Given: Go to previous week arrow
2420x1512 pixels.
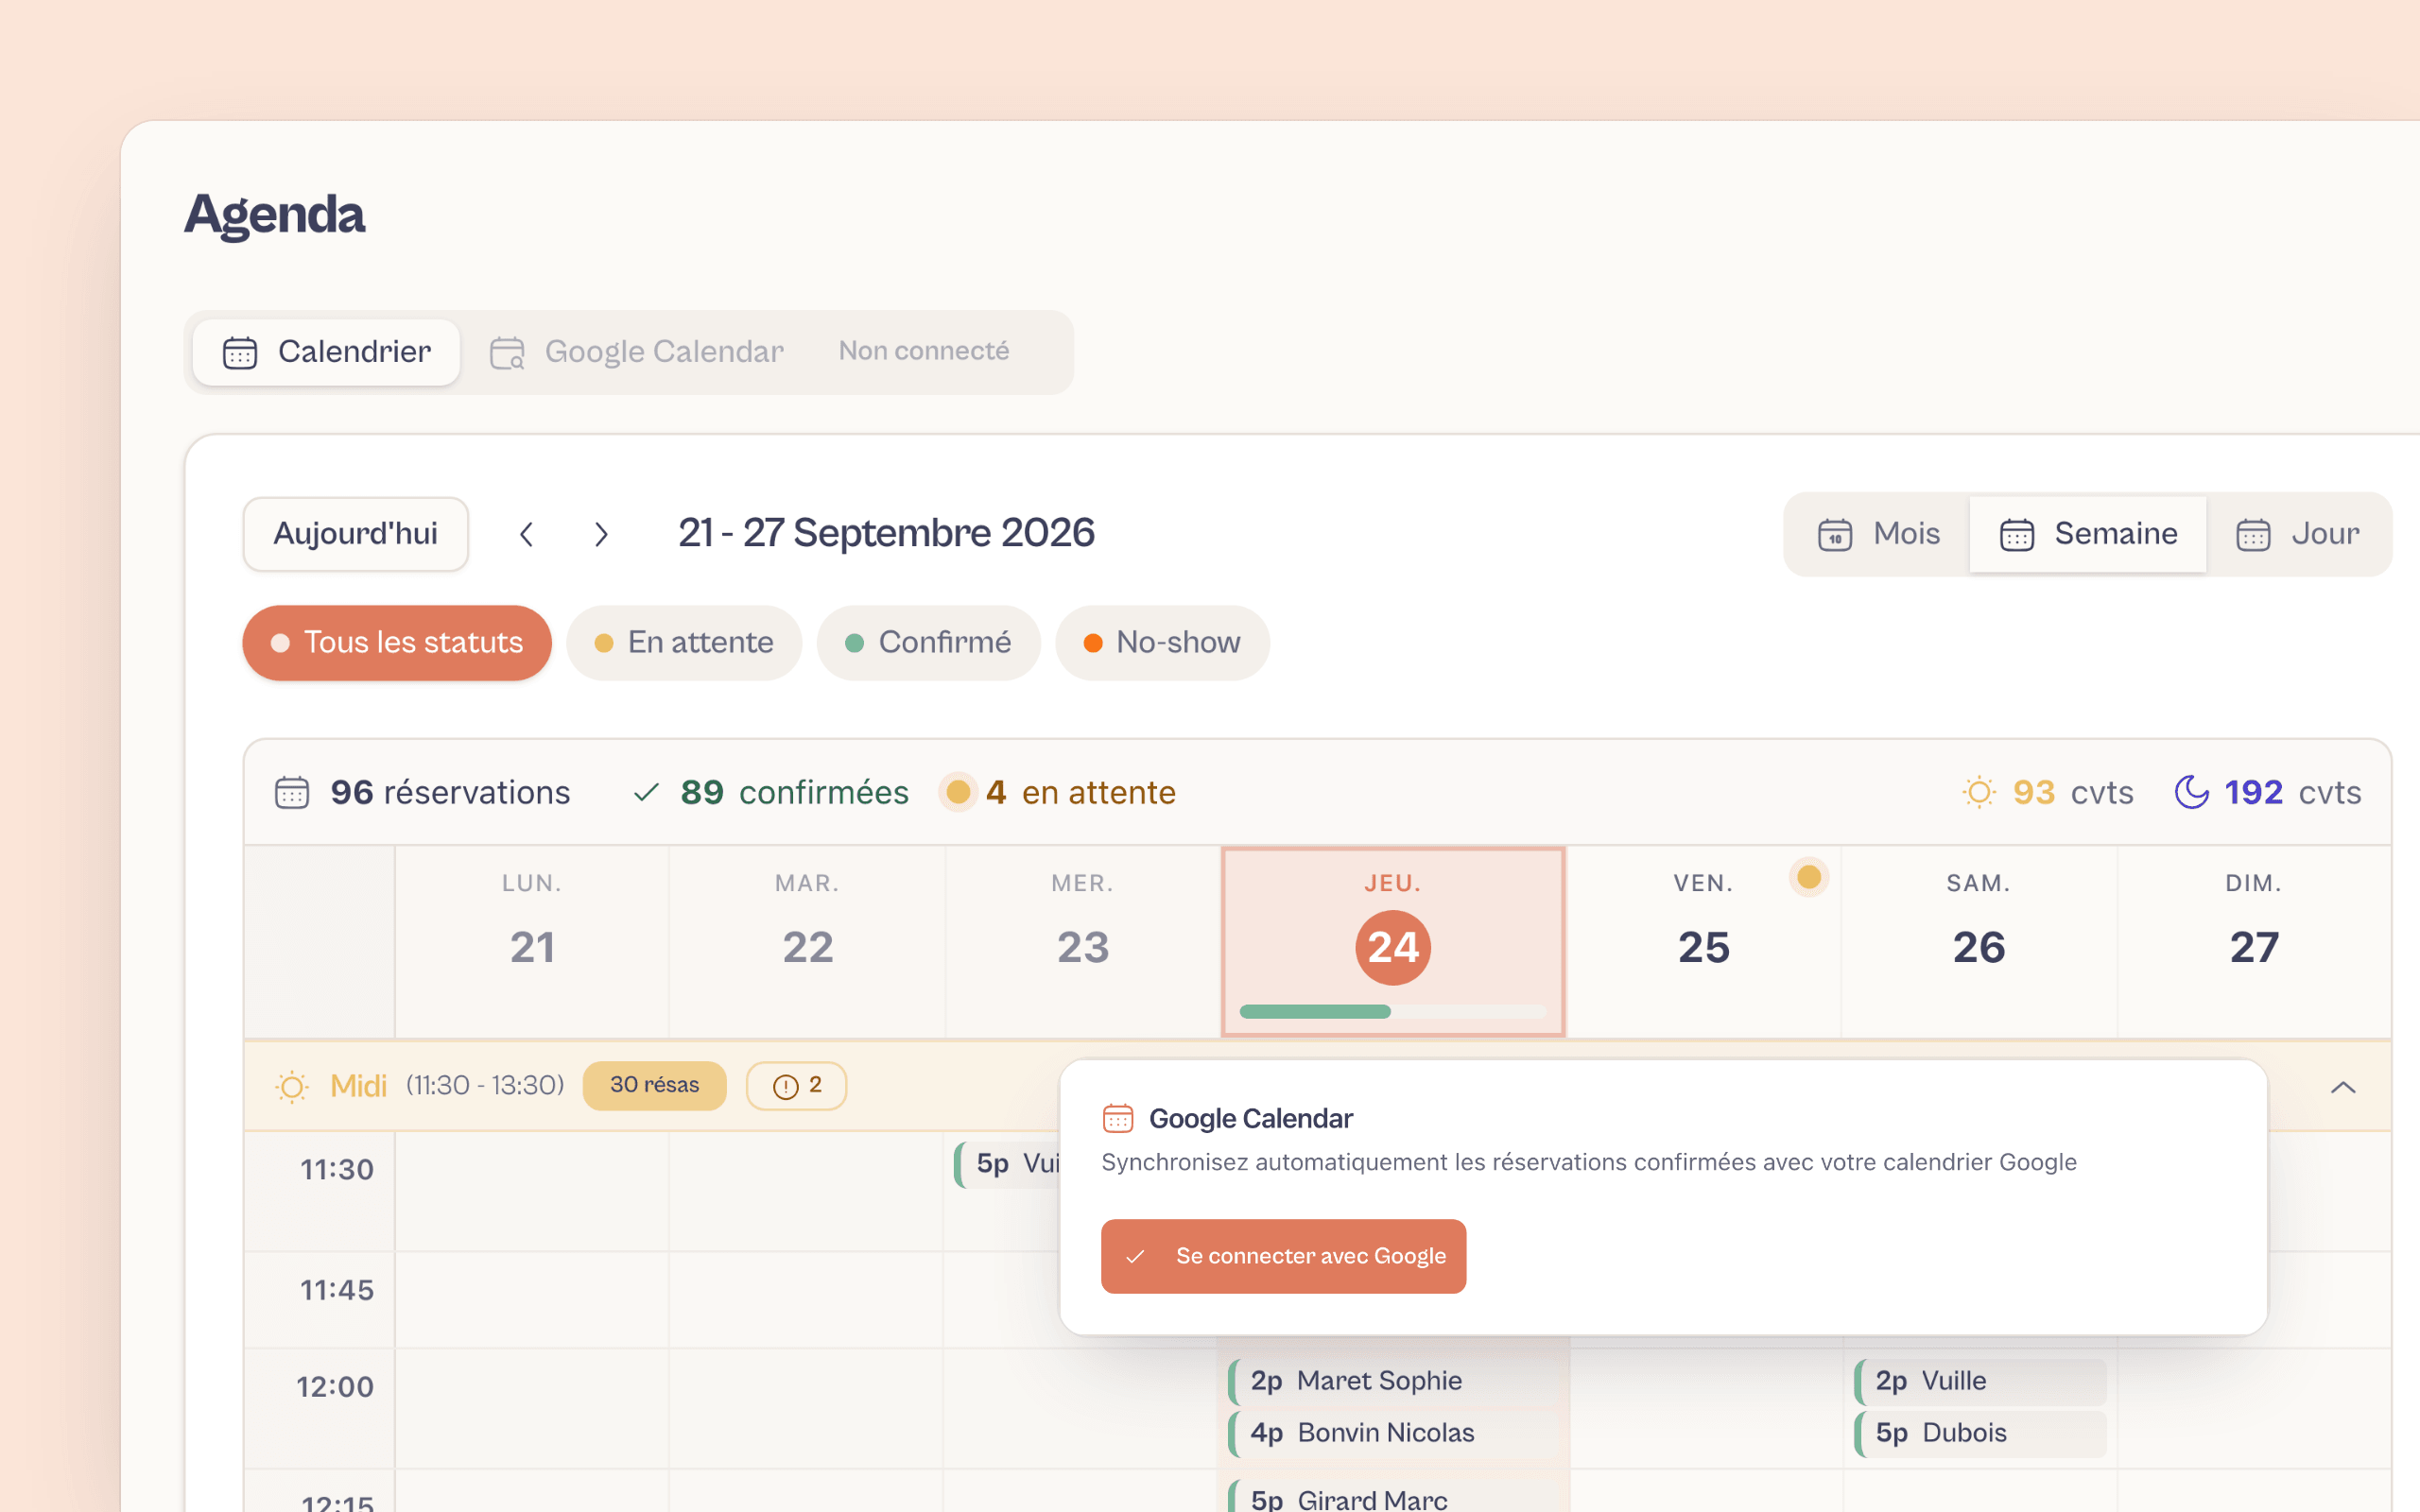Looking at the screenshot, I should click(x=527, y=534).
